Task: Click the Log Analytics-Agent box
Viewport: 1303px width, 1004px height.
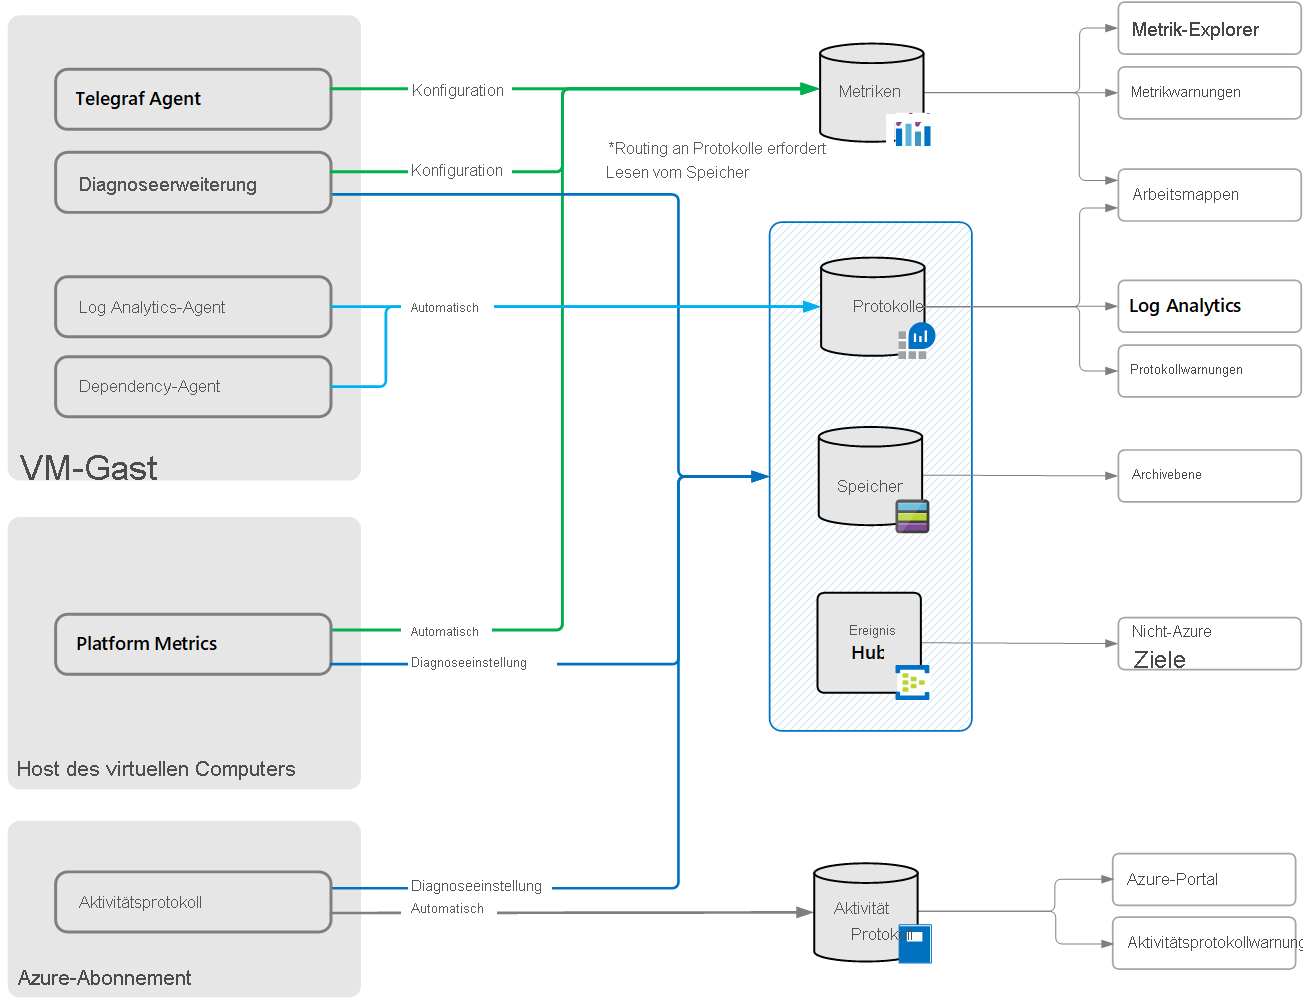Action: [x=193, y=307]
